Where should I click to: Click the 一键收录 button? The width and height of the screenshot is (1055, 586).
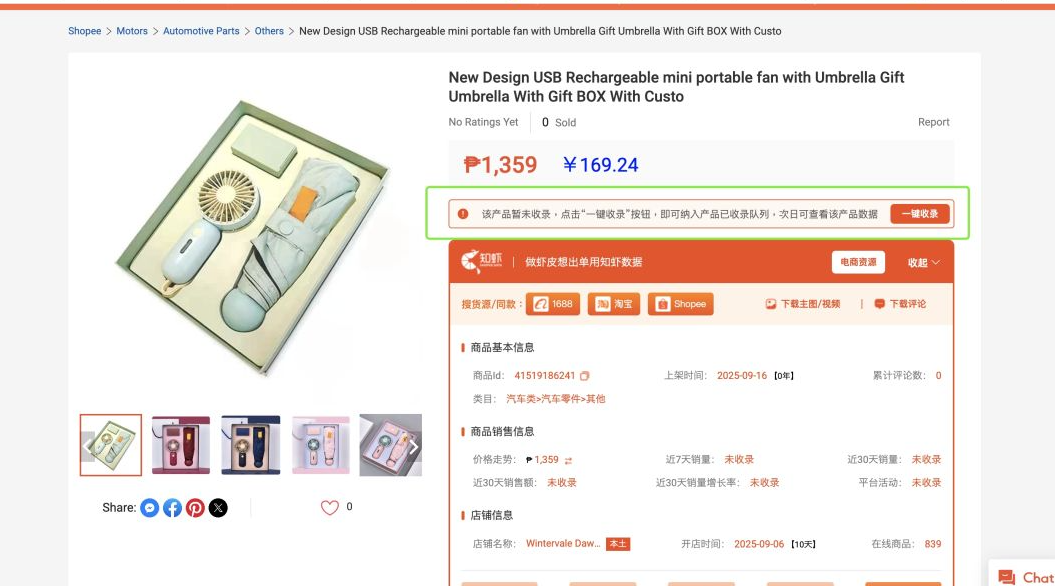point(920,214)
